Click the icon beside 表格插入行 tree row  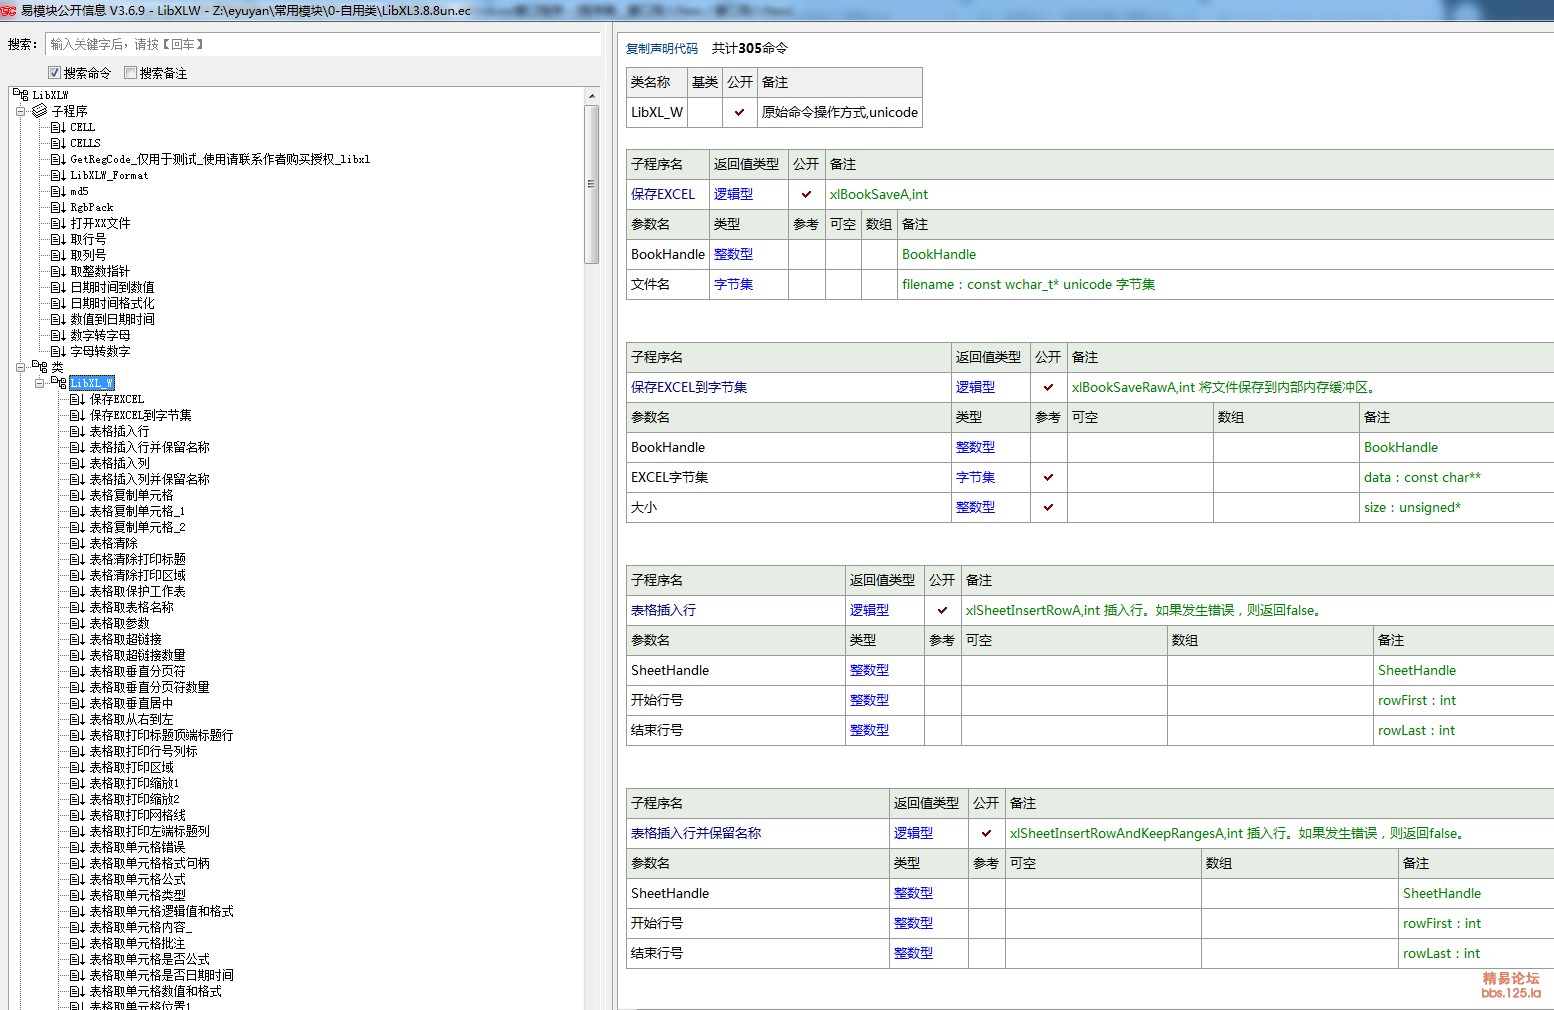(77, 431)
